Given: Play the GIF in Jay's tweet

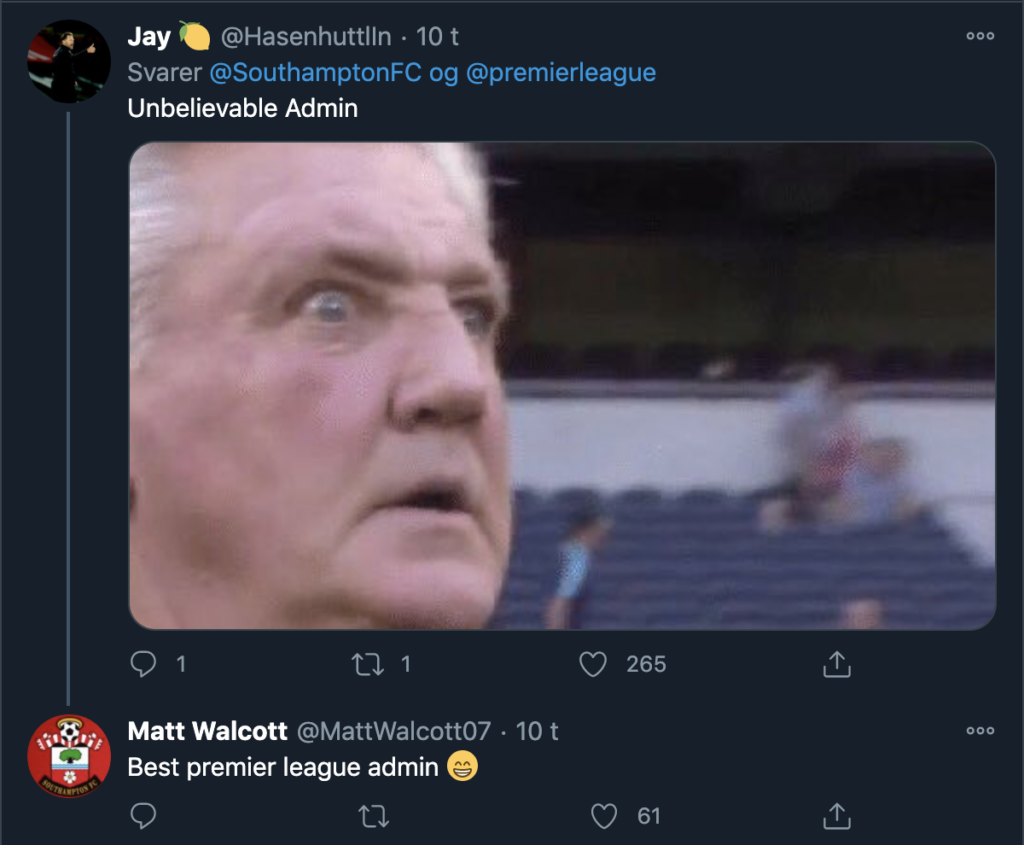Looking at the screenshot, I should point(562,385).
